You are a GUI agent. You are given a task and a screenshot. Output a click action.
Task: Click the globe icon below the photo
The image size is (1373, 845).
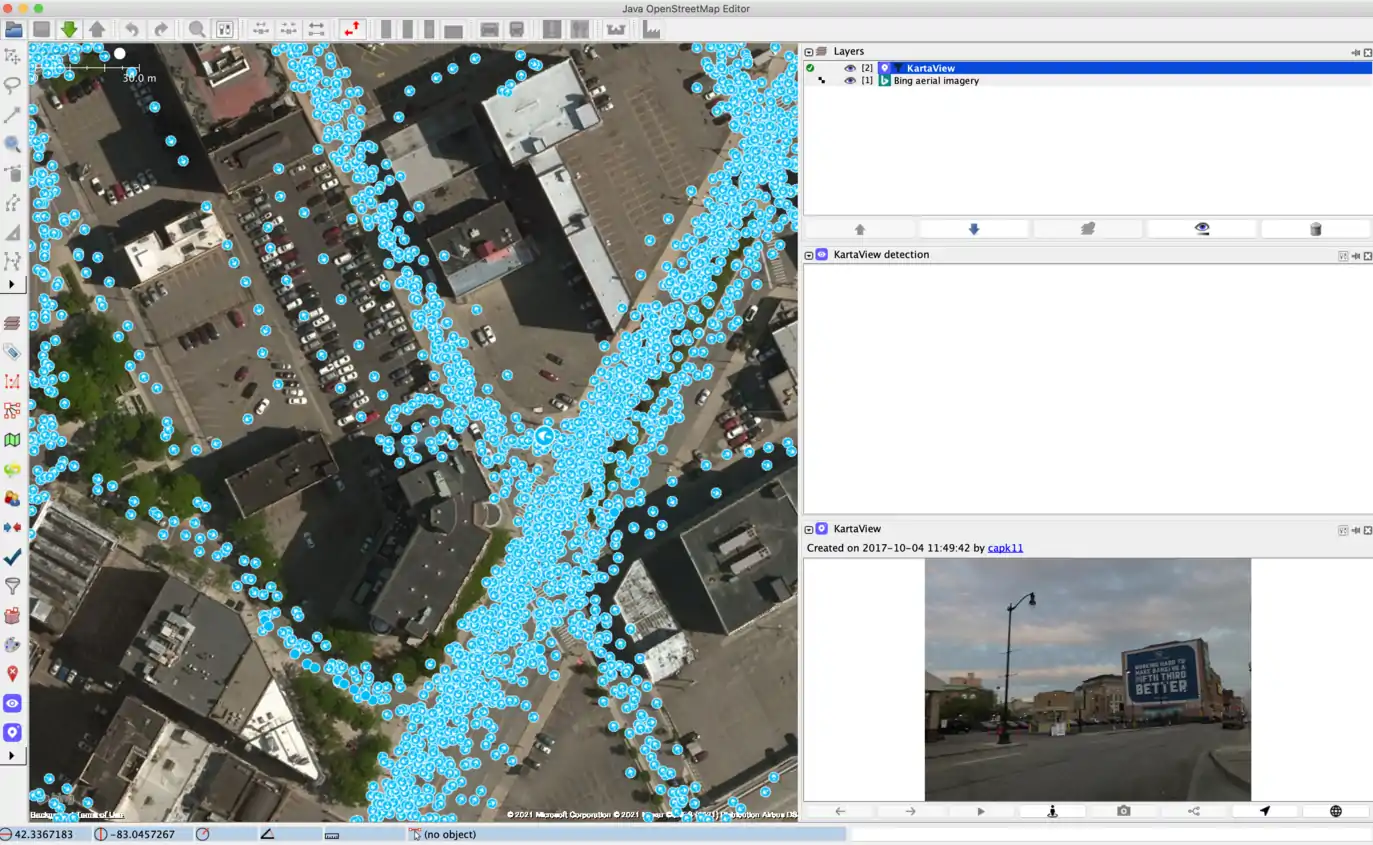pos(1335,811)
